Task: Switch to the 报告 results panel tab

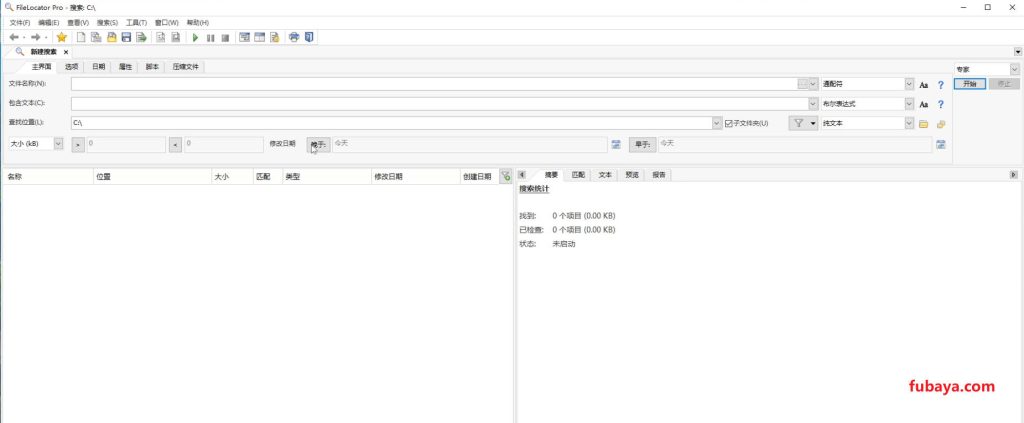Action: pos(659,175)
